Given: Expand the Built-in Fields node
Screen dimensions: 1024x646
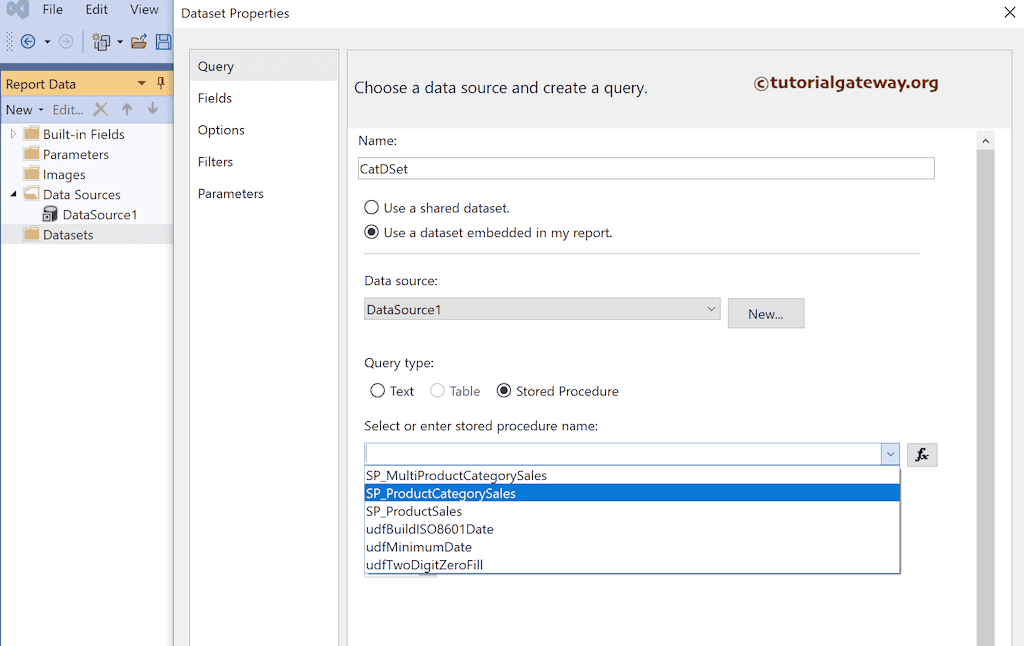Looking at the screenshot, I should pos(12,133).
